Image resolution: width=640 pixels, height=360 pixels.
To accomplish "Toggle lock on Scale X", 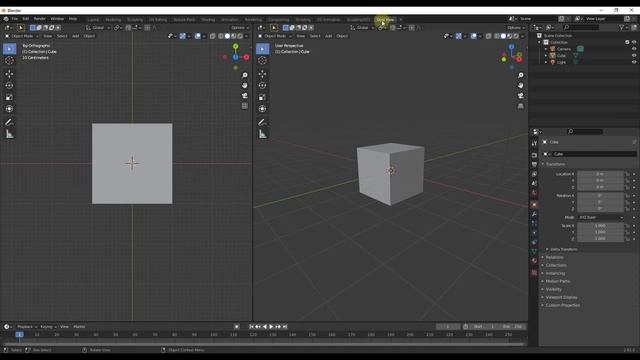I will pos(627,226).
